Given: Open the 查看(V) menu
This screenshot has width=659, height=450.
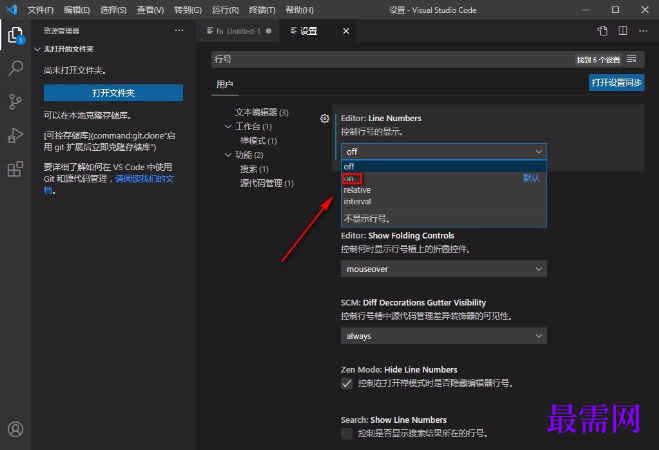Looking at the screenshot, I should (150, 10).
